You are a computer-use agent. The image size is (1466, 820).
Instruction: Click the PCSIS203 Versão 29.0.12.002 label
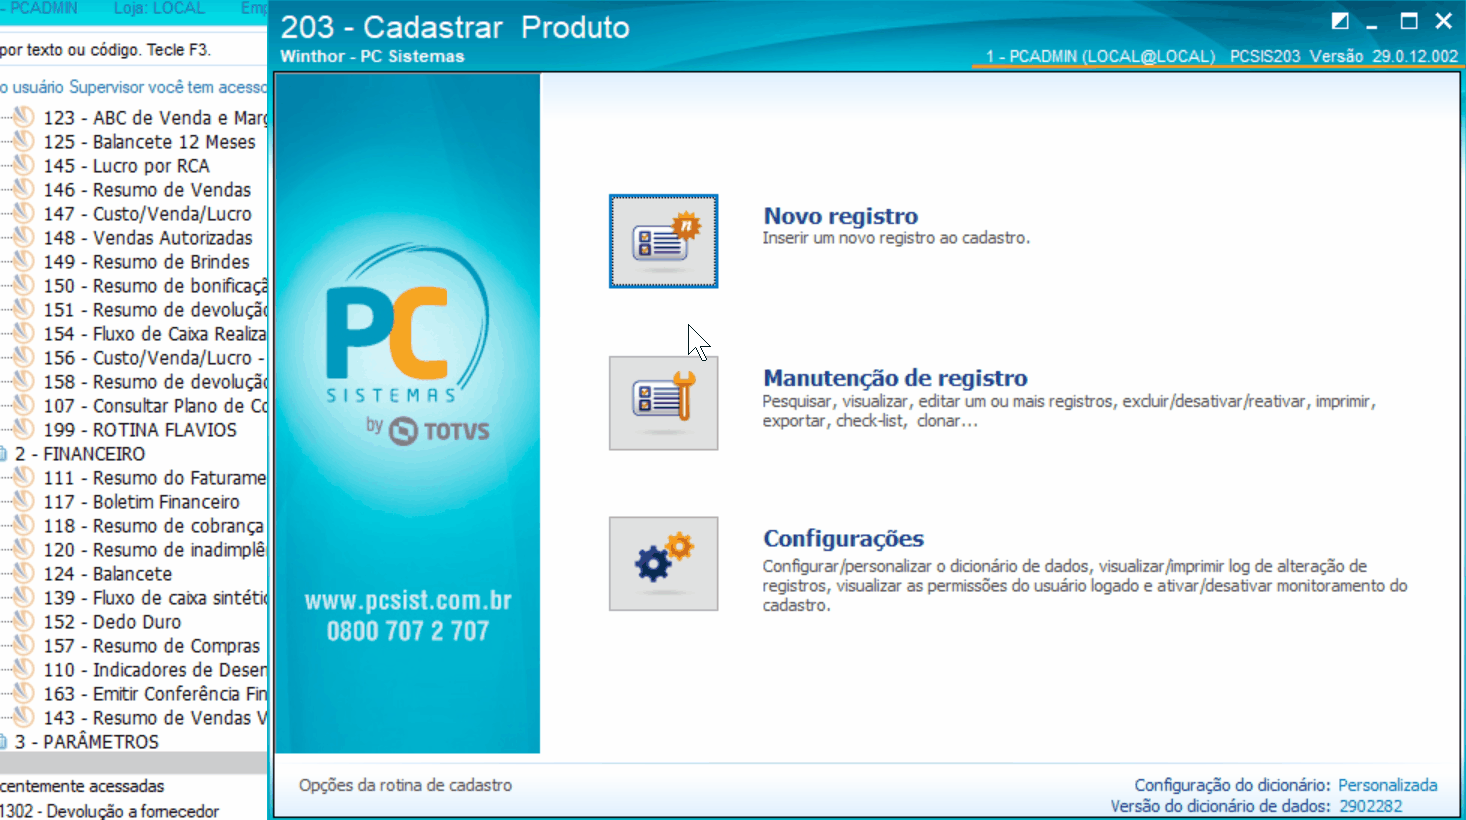pos(1344,56)
